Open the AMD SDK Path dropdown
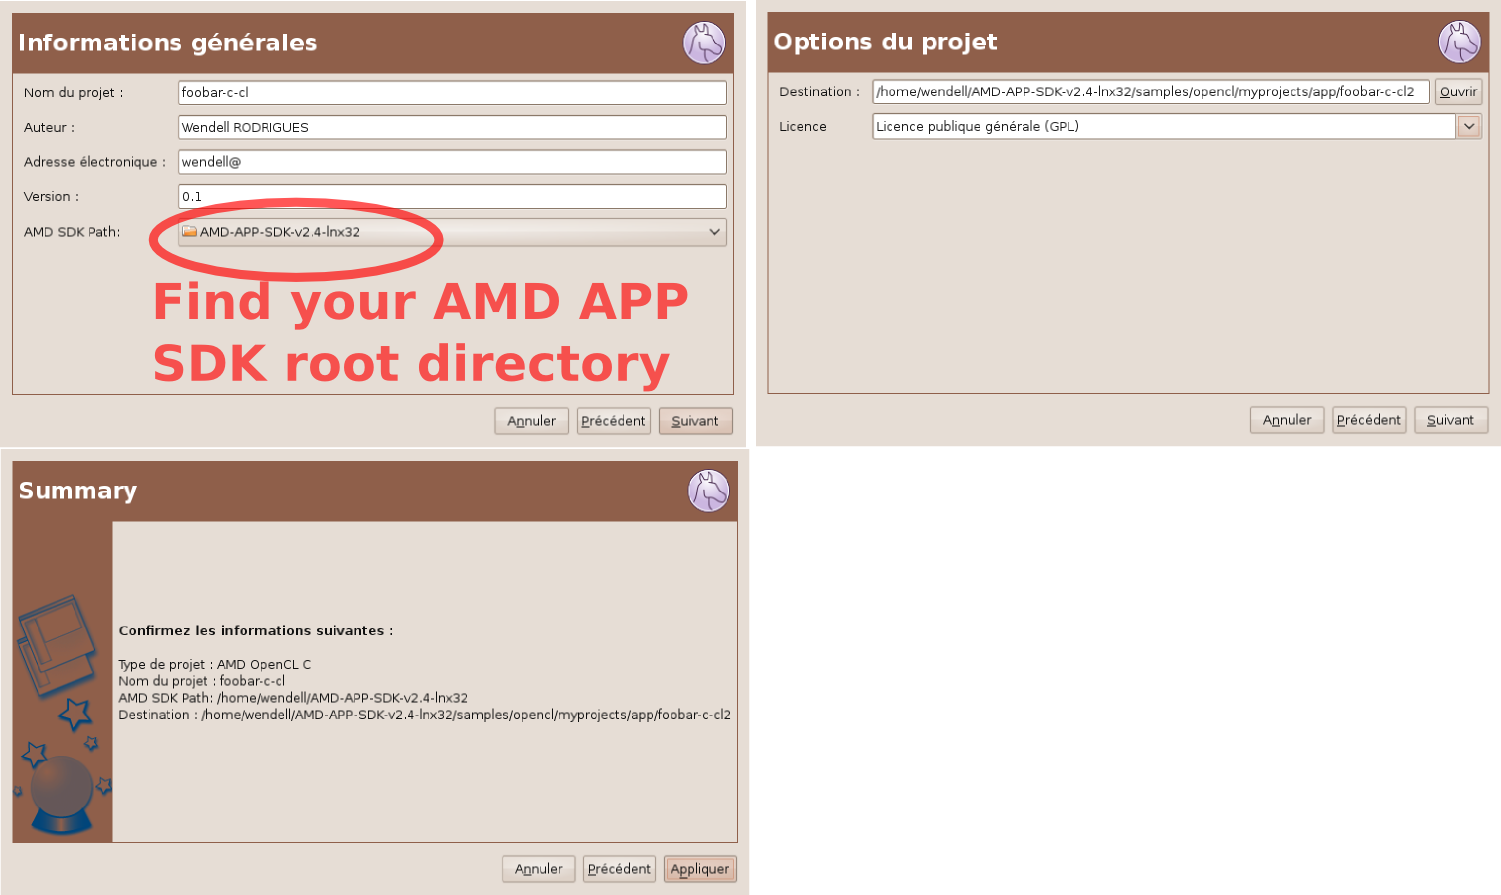The image size is (1501, 895). click(715, 231)
